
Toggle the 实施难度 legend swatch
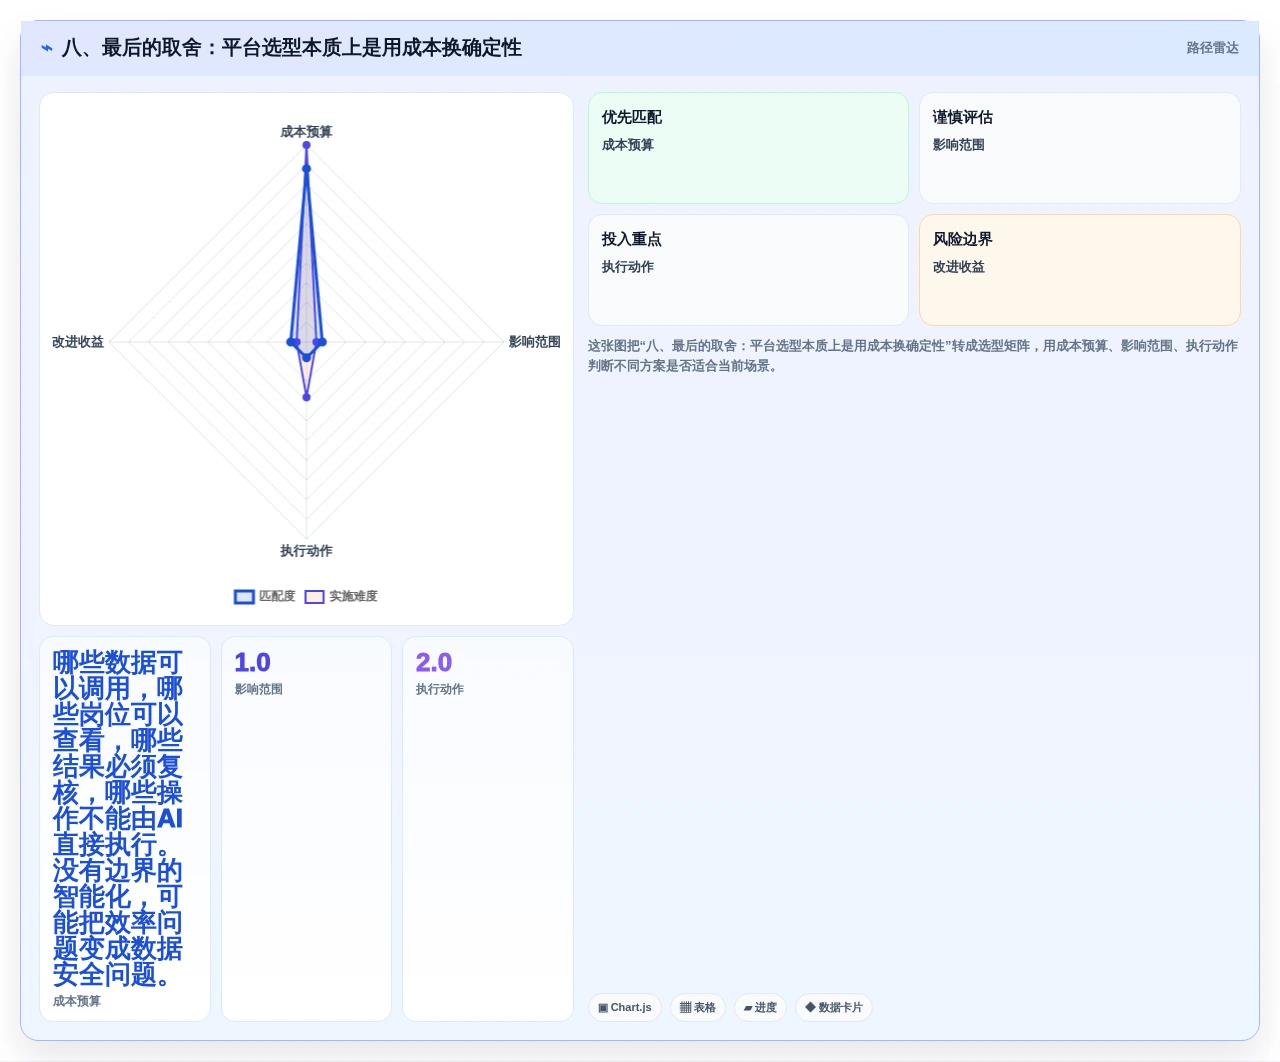pyautogui.click(x=314, y=597)
